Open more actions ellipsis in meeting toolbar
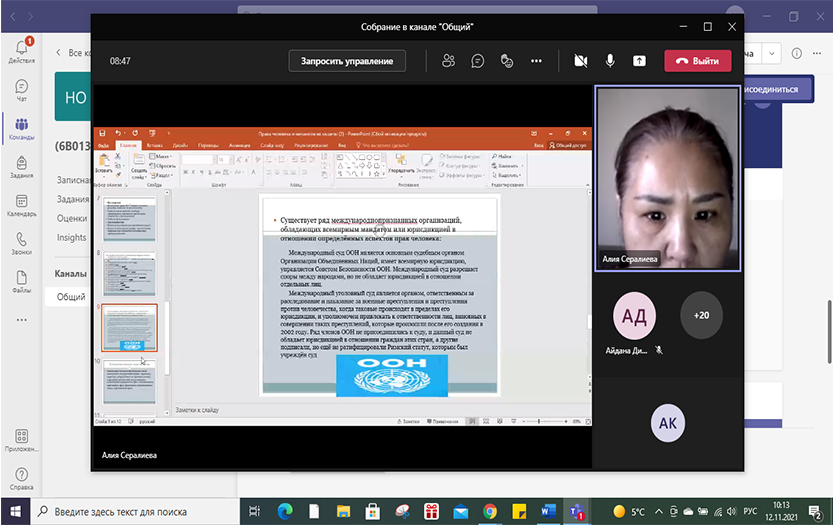This screenshot has width=833, height=525. click(x=536, y=61)
